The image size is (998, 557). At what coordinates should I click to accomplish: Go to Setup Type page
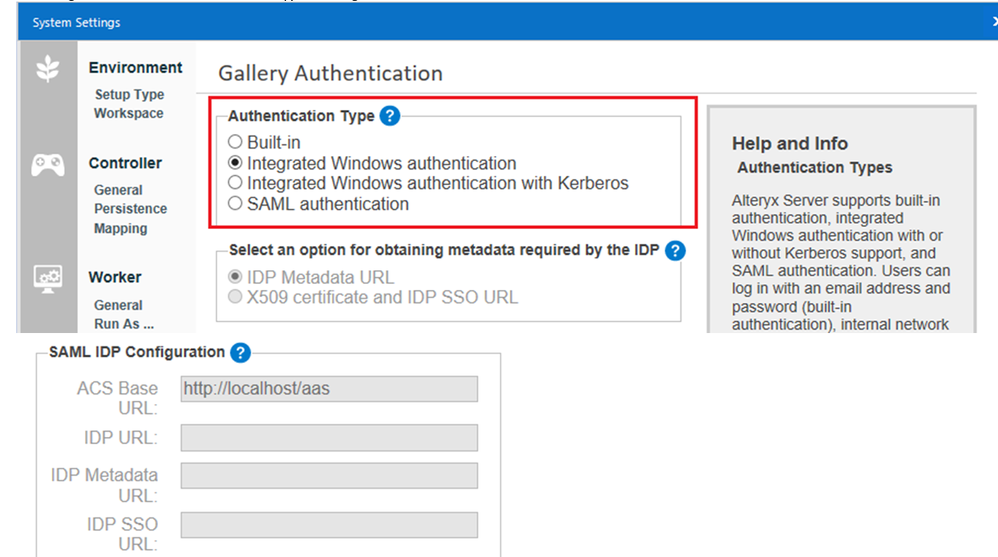click(x=129, y=94)
